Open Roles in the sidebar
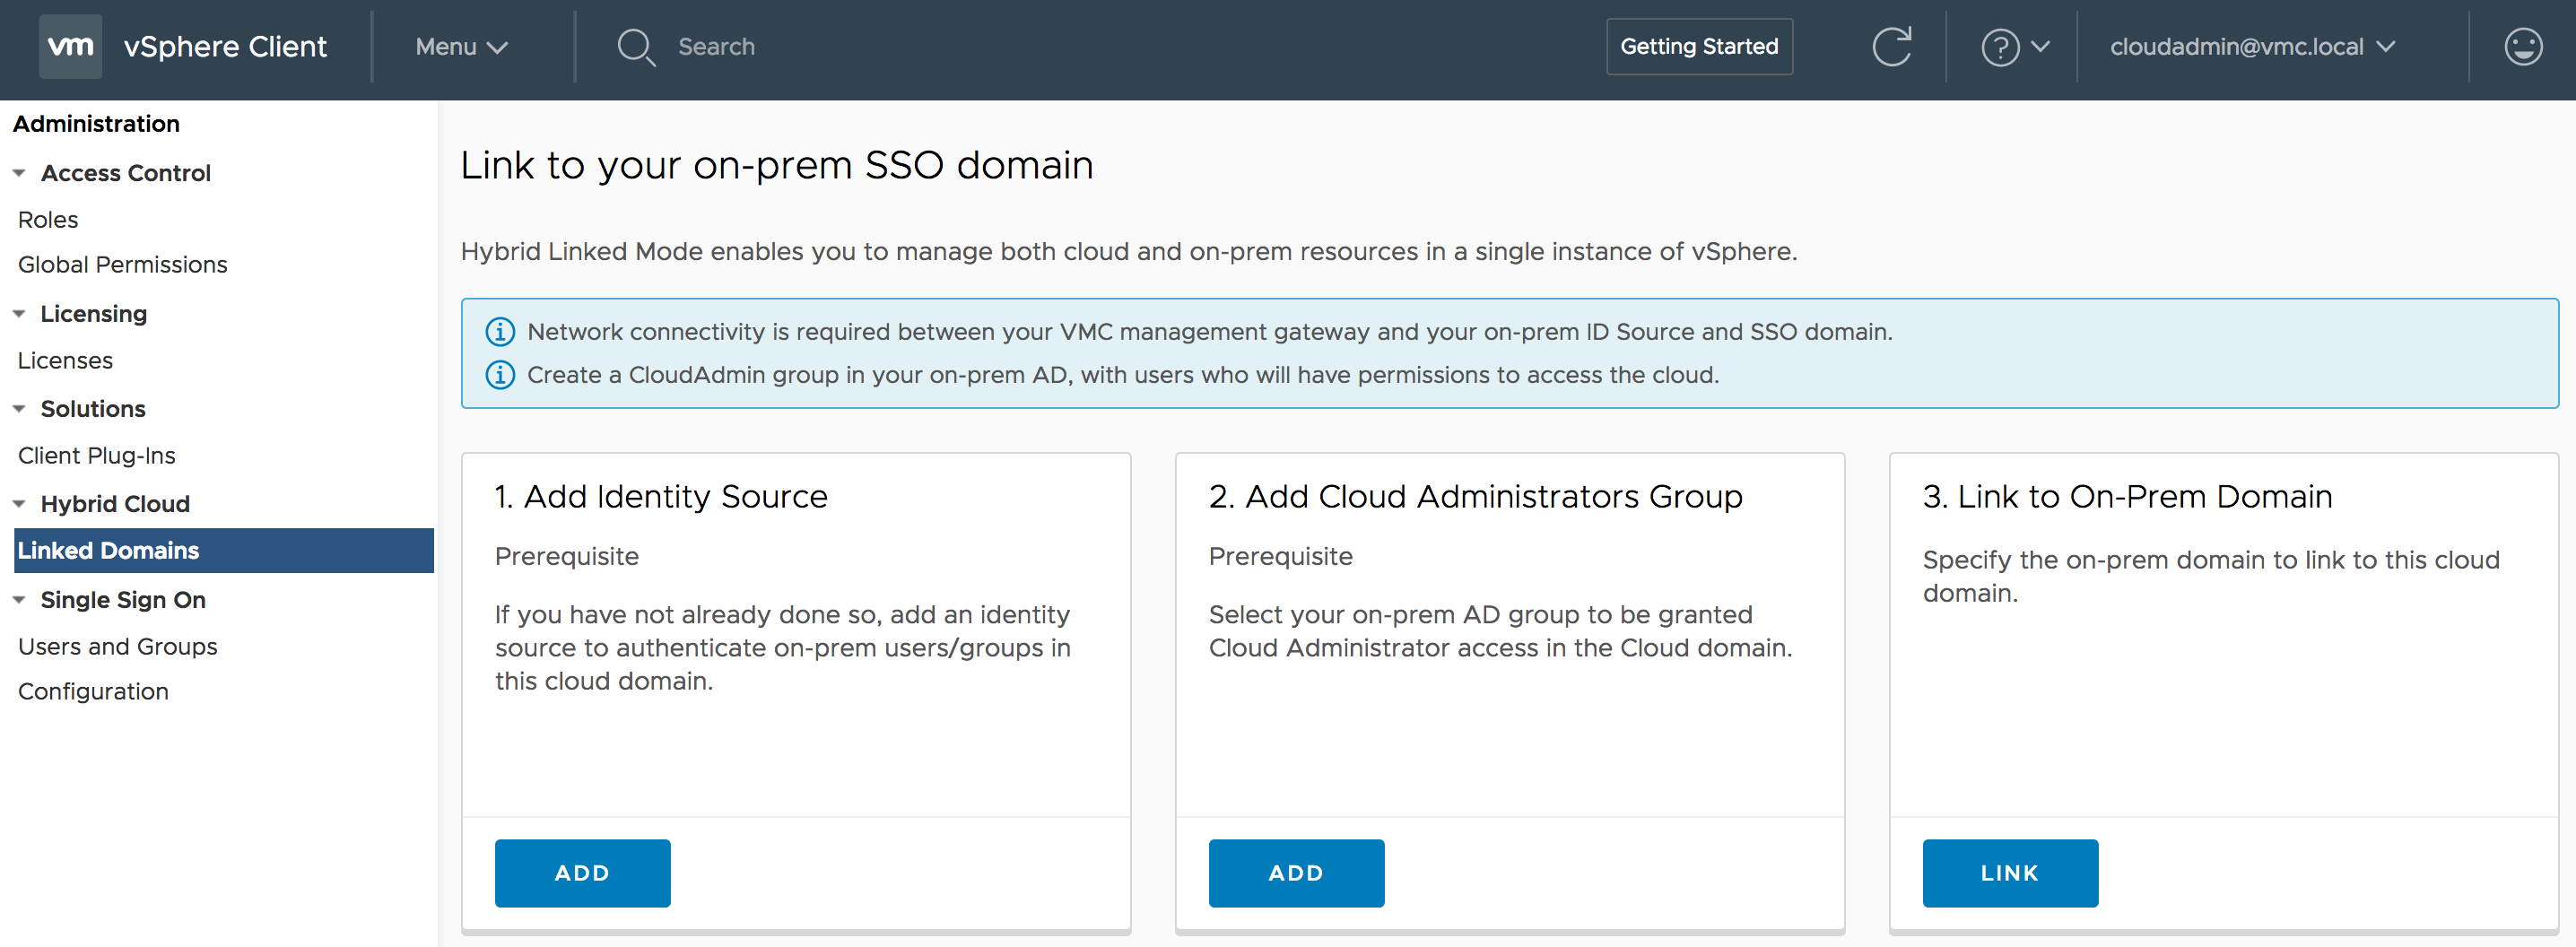This screenshot has width=2576, height=947. [x=48, y=220]
